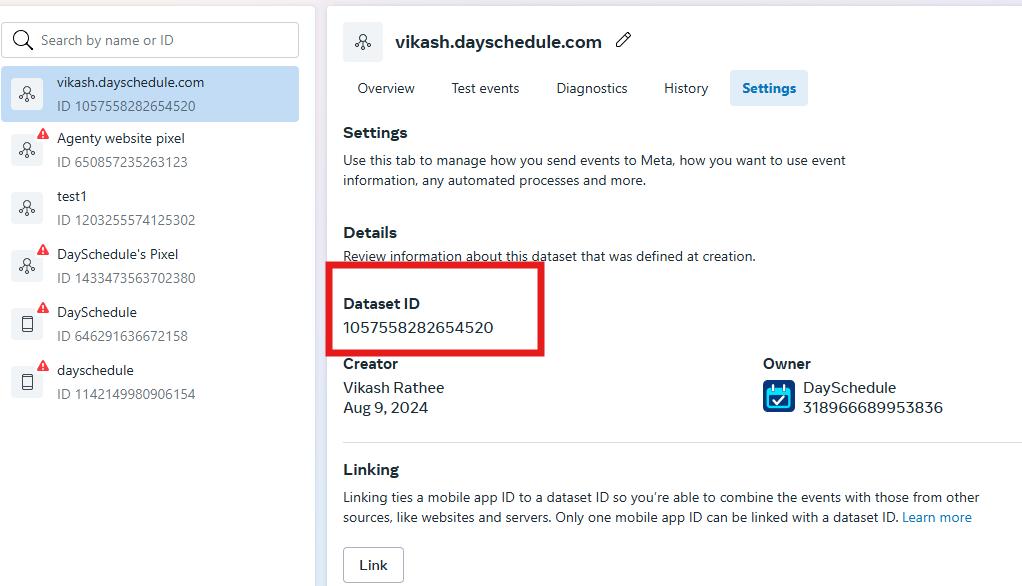Click the test1 dataset icon

tap(27, 208)
